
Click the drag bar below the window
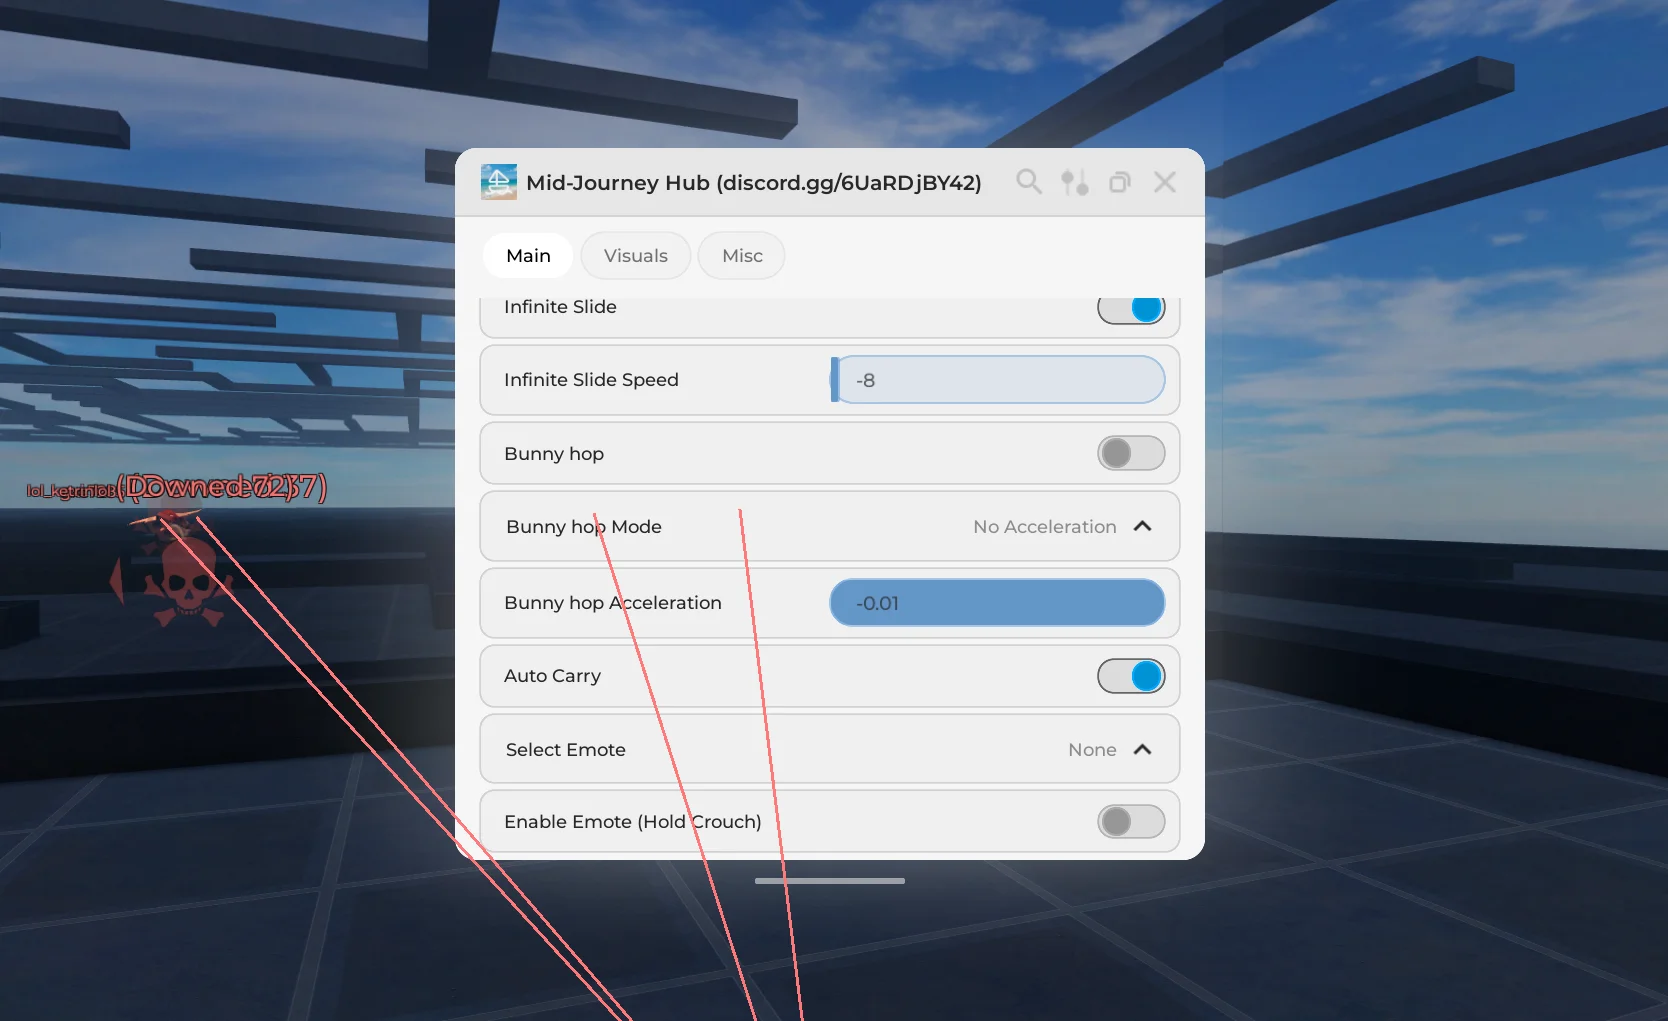pyautogui.click(x=830, y=881)
